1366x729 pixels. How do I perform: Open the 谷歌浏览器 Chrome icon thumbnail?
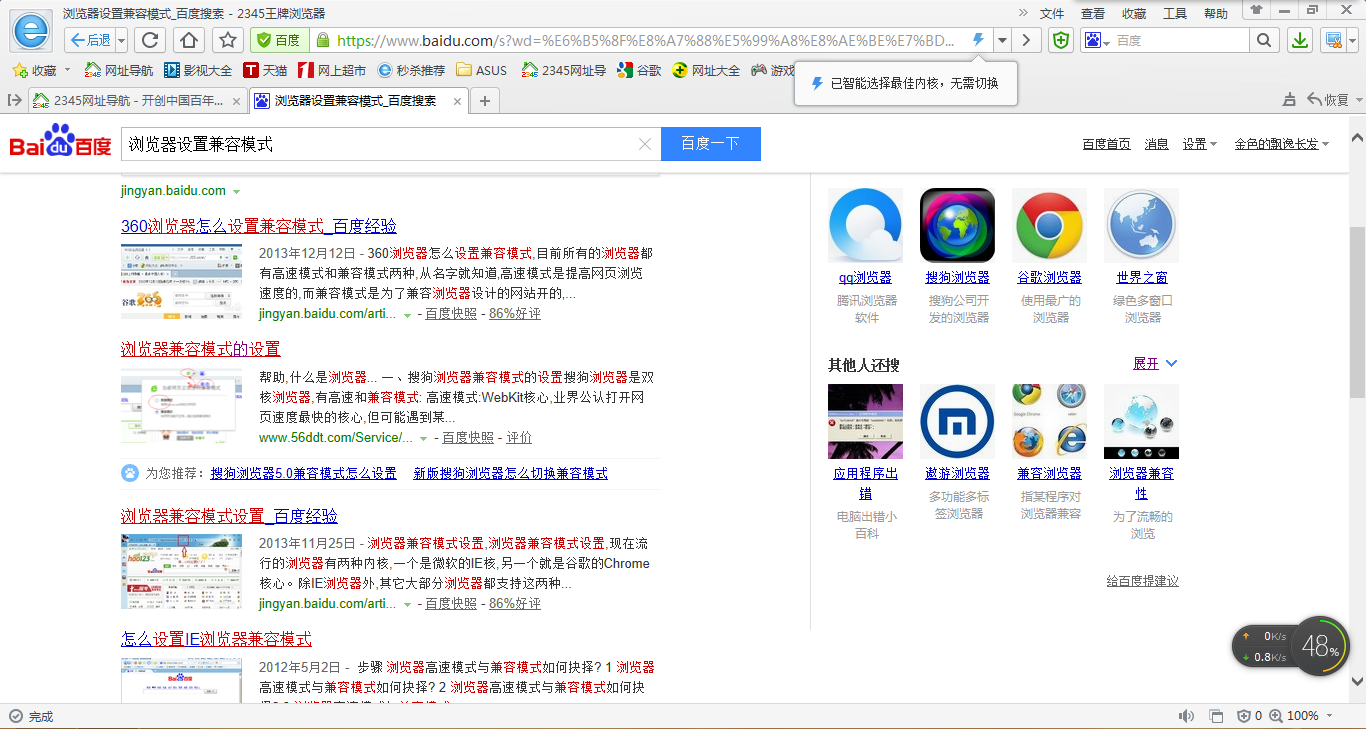pos(1049,225)
